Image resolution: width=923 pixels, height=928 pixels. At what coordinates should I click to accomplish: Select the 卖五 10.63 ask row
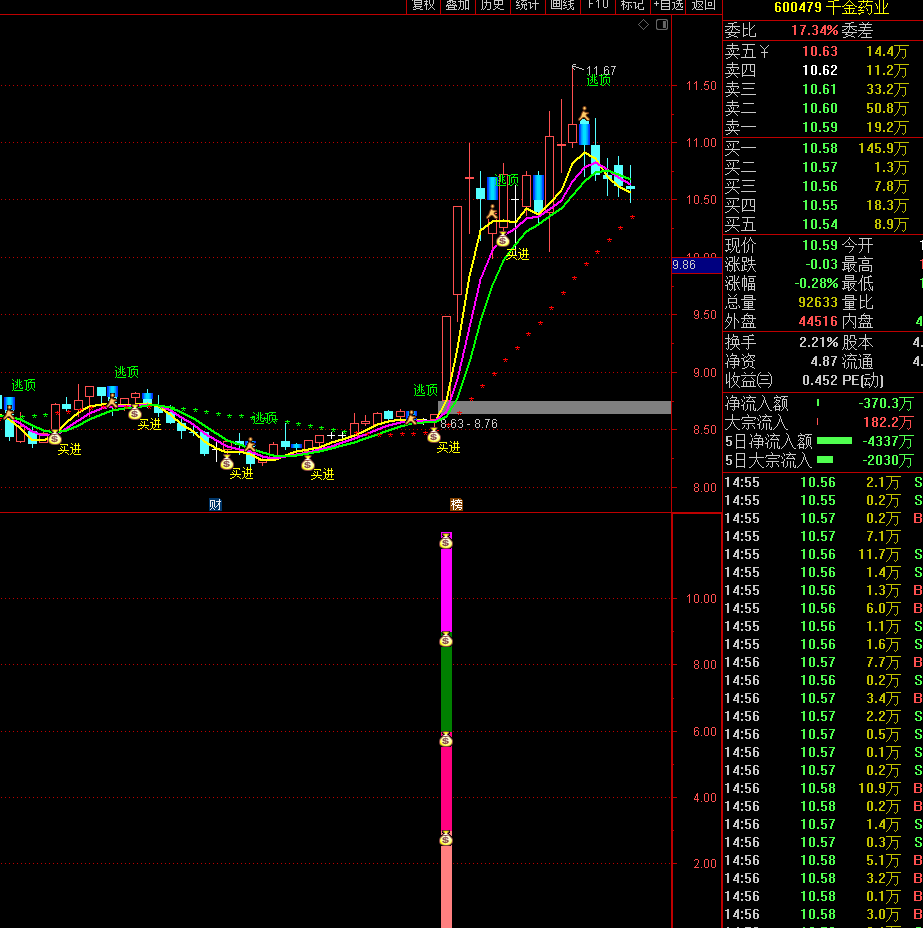click(x=823, y=51)
